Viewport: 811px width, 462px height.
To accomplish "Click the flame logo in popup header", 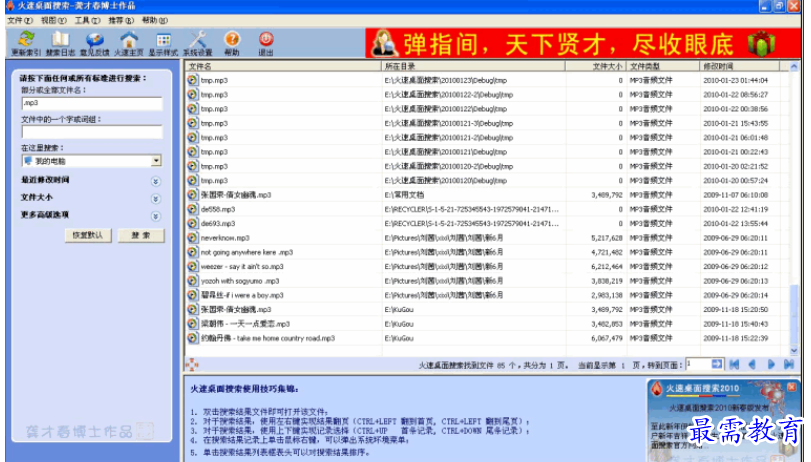I will pyautogui.click(x=656, y=389).
